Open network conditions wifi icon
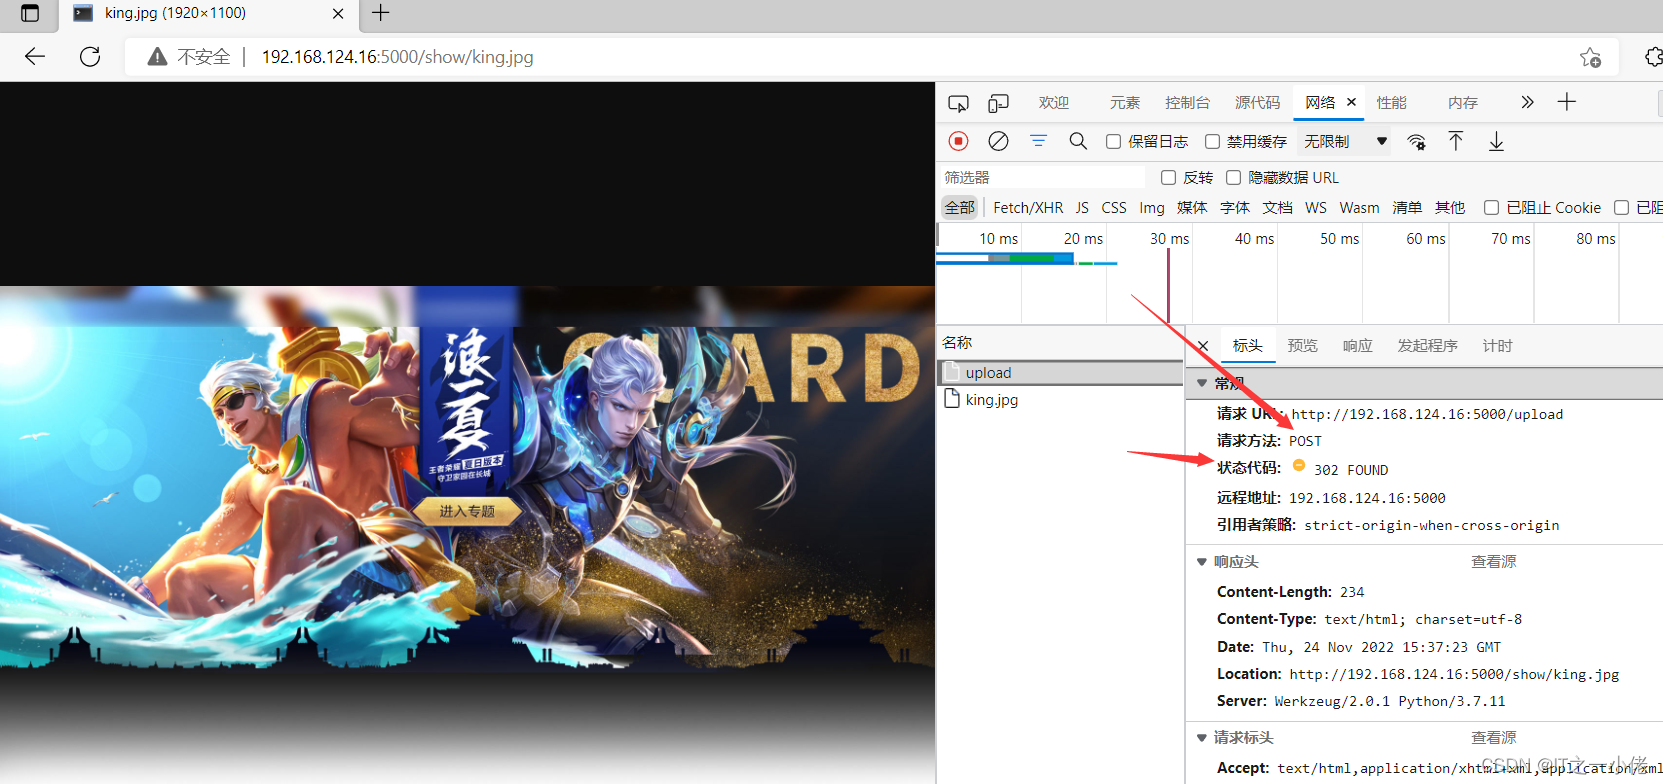1663x784 pixels. [x=1416, y=142]
